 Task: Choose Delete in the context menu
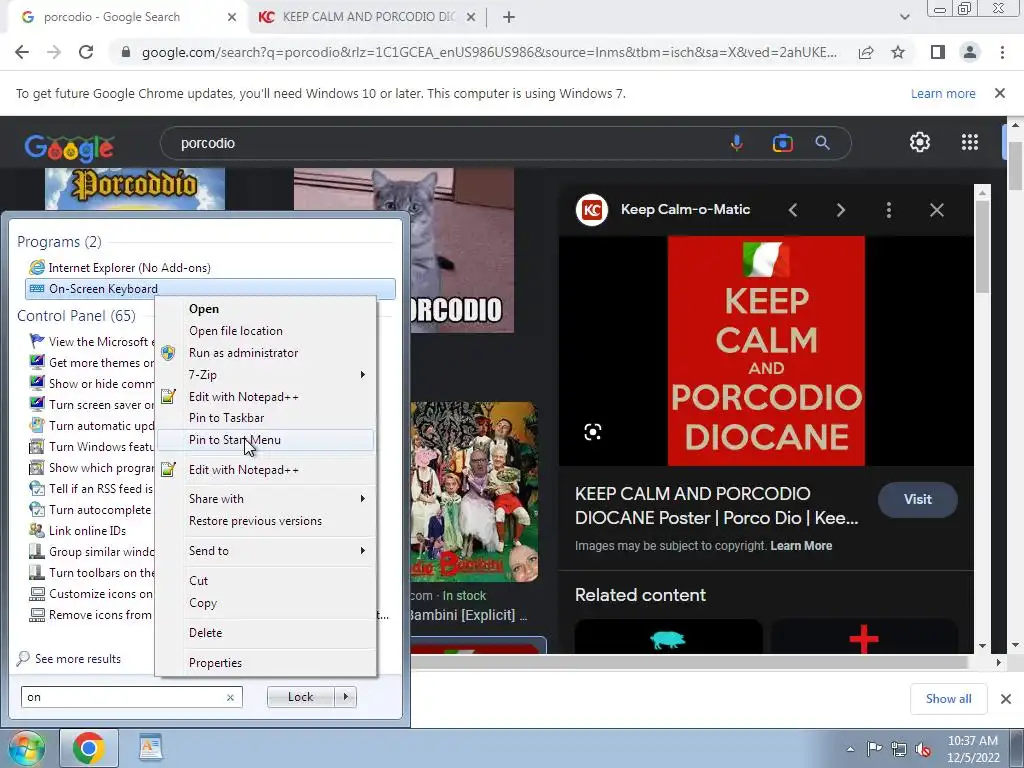(266, 633)
